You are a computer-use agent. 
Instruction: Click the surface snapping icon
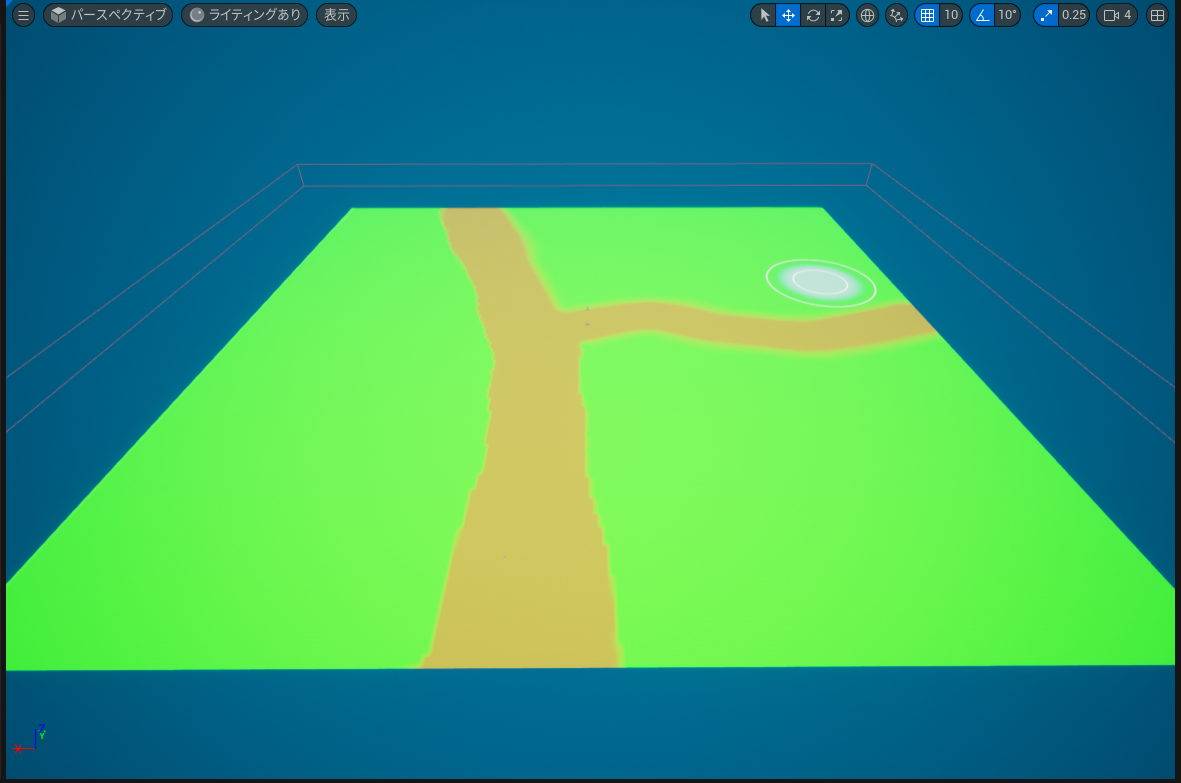896,15
